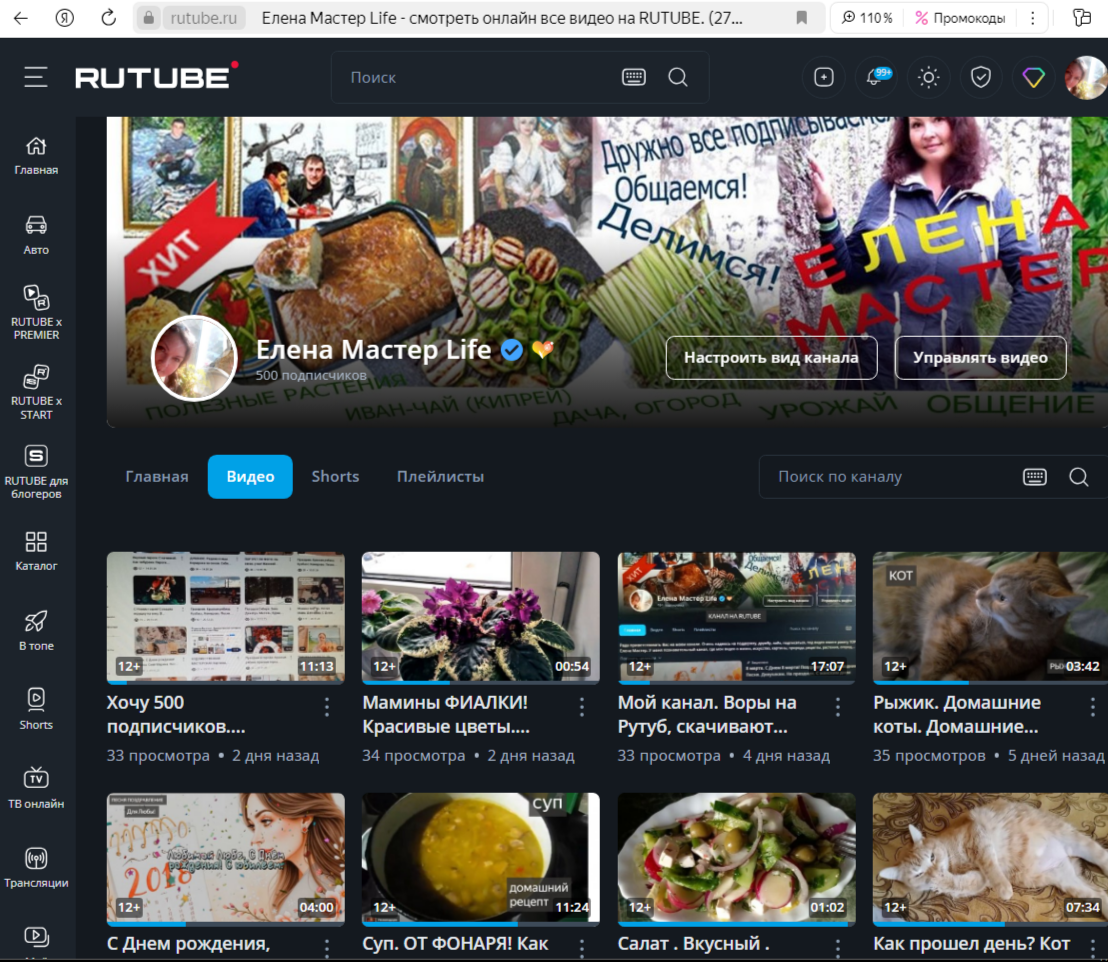Image resolution: width=1108 pixels, height=962 pixels.
Task: Open Трансляции in sidebar
Action: [36, 868]
